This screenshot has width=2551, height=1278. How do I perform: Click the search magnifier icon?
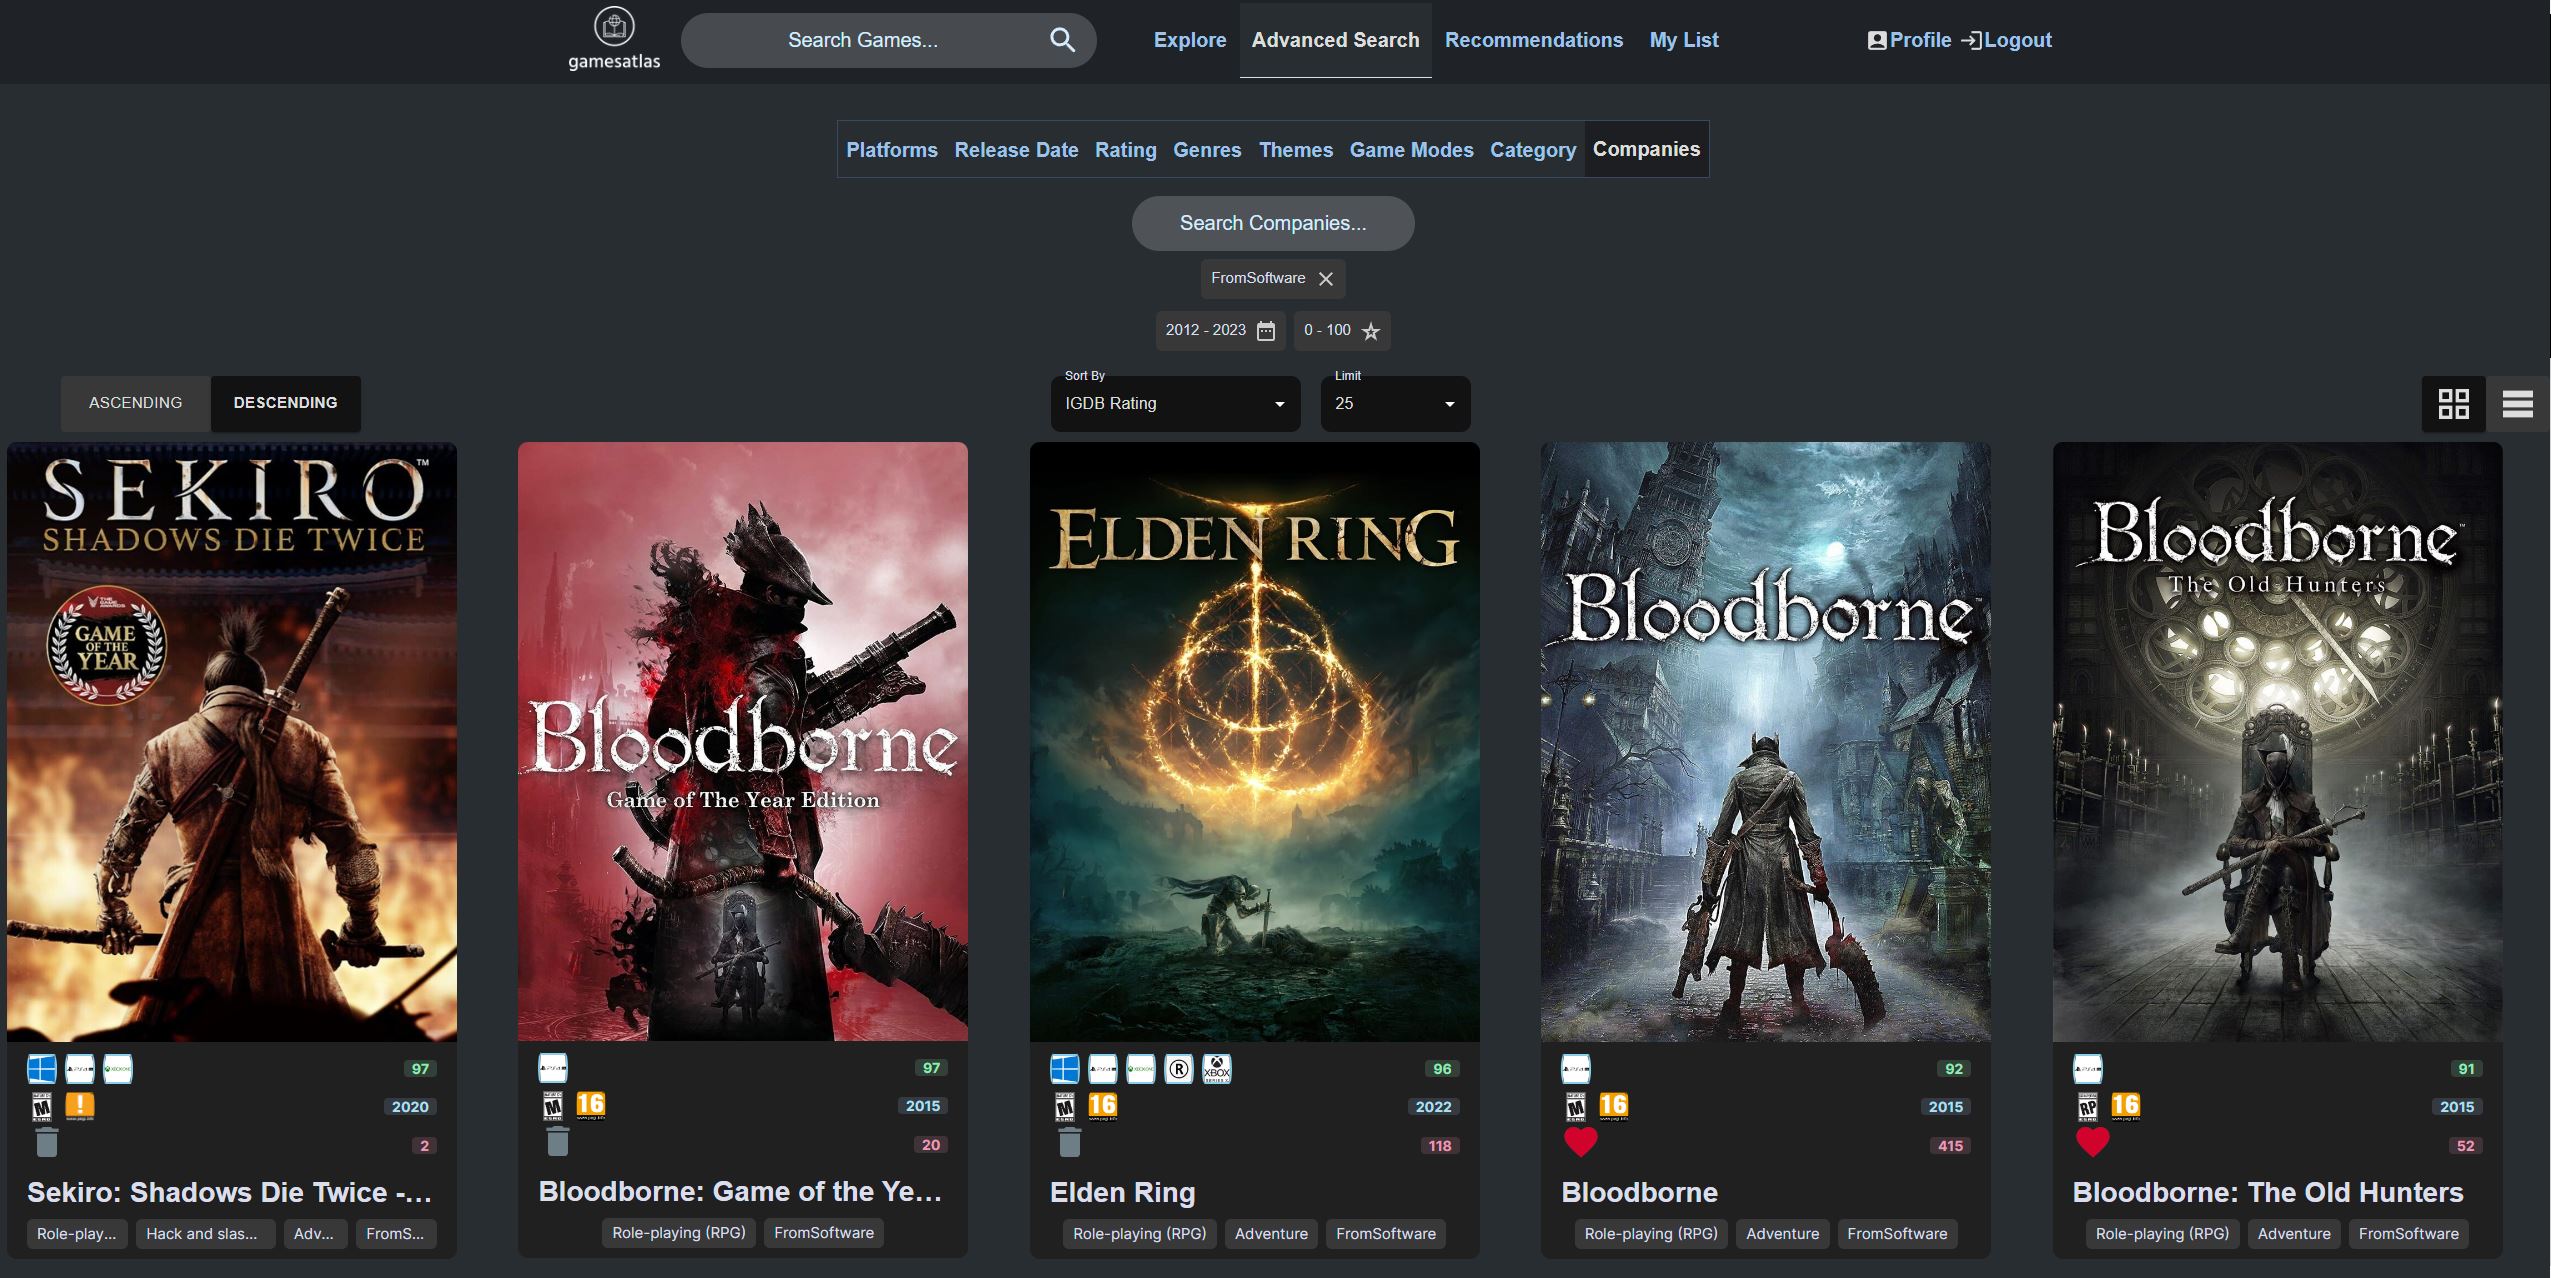(x=1062, y=40)
